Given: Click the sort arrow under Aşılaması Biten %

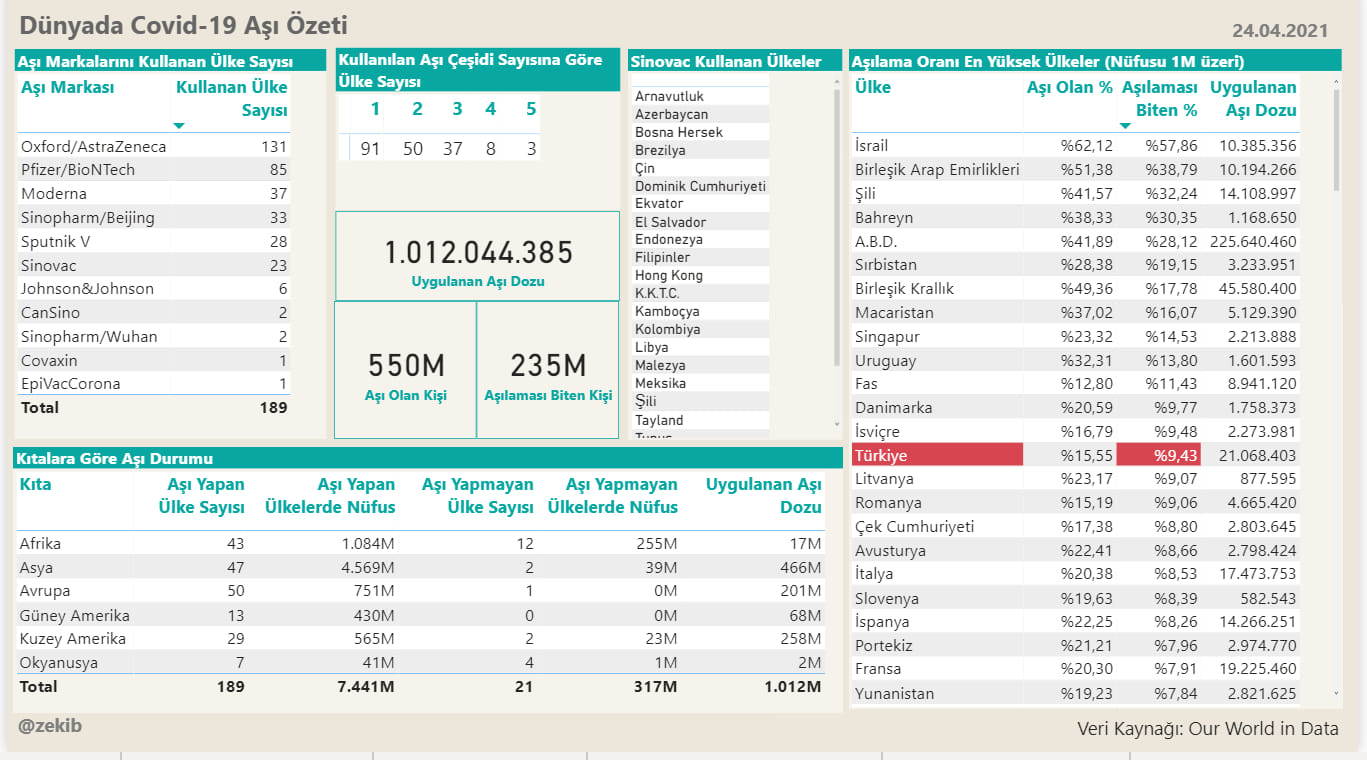Looking at the screenshot, I should (1125, 126).
